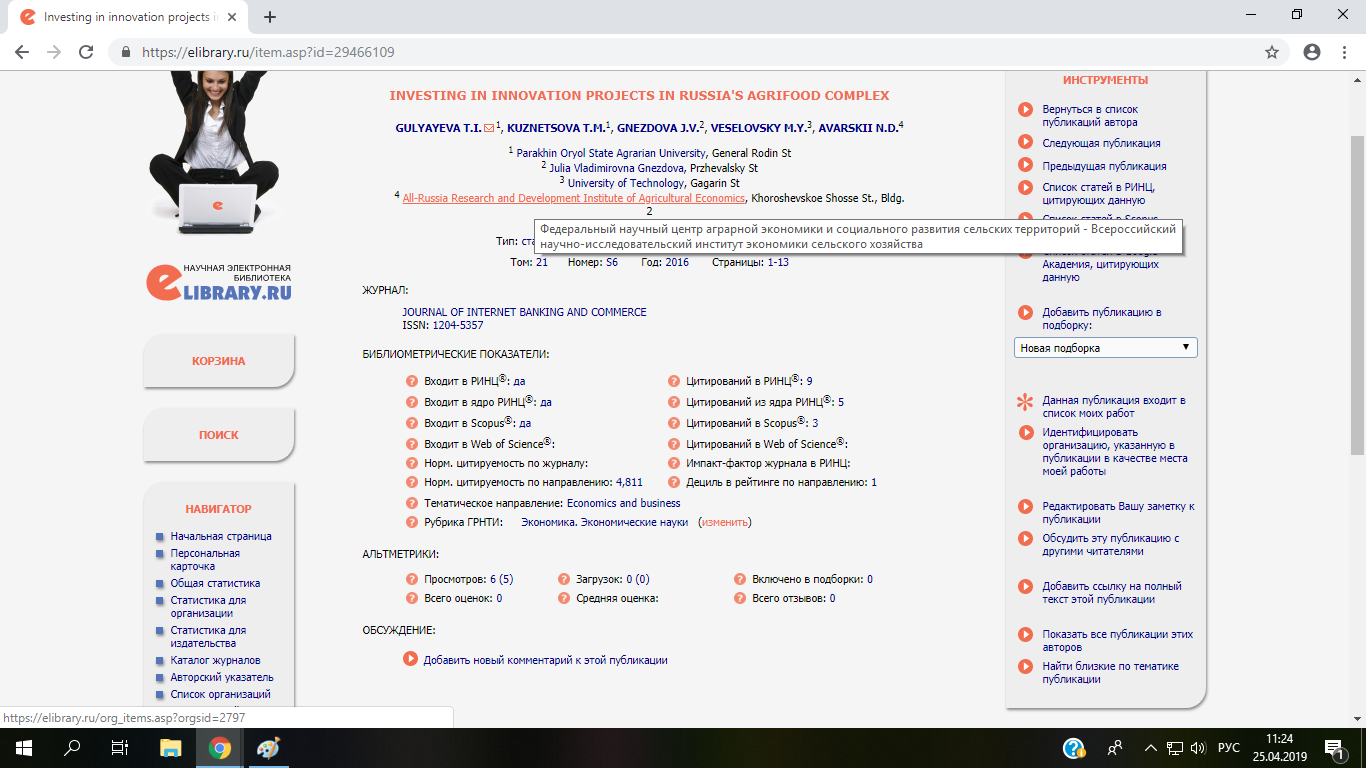
Task: Click author link 'VESELOVSKY M.Y.'
Action: click(759, 128)
